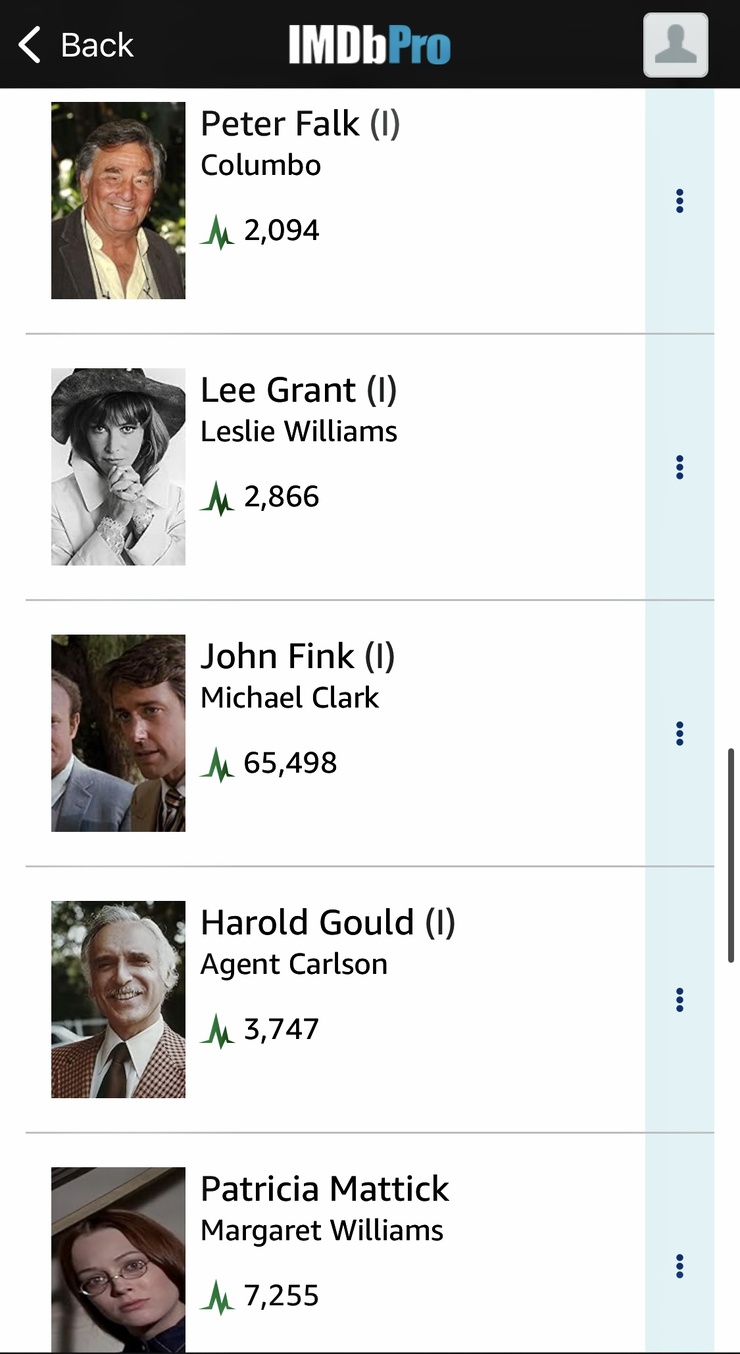This screenshot has height=1354, width=740.
Task: Click Lee Grant's green STARmeter trend icon
Action: tap(218, 496)
